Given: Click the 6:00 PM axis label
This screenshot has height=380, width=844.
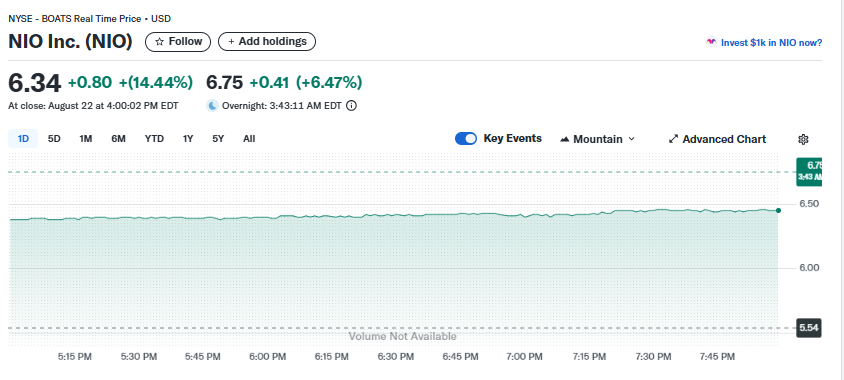Looking at the screenshot, I should [x=268, y=356].
